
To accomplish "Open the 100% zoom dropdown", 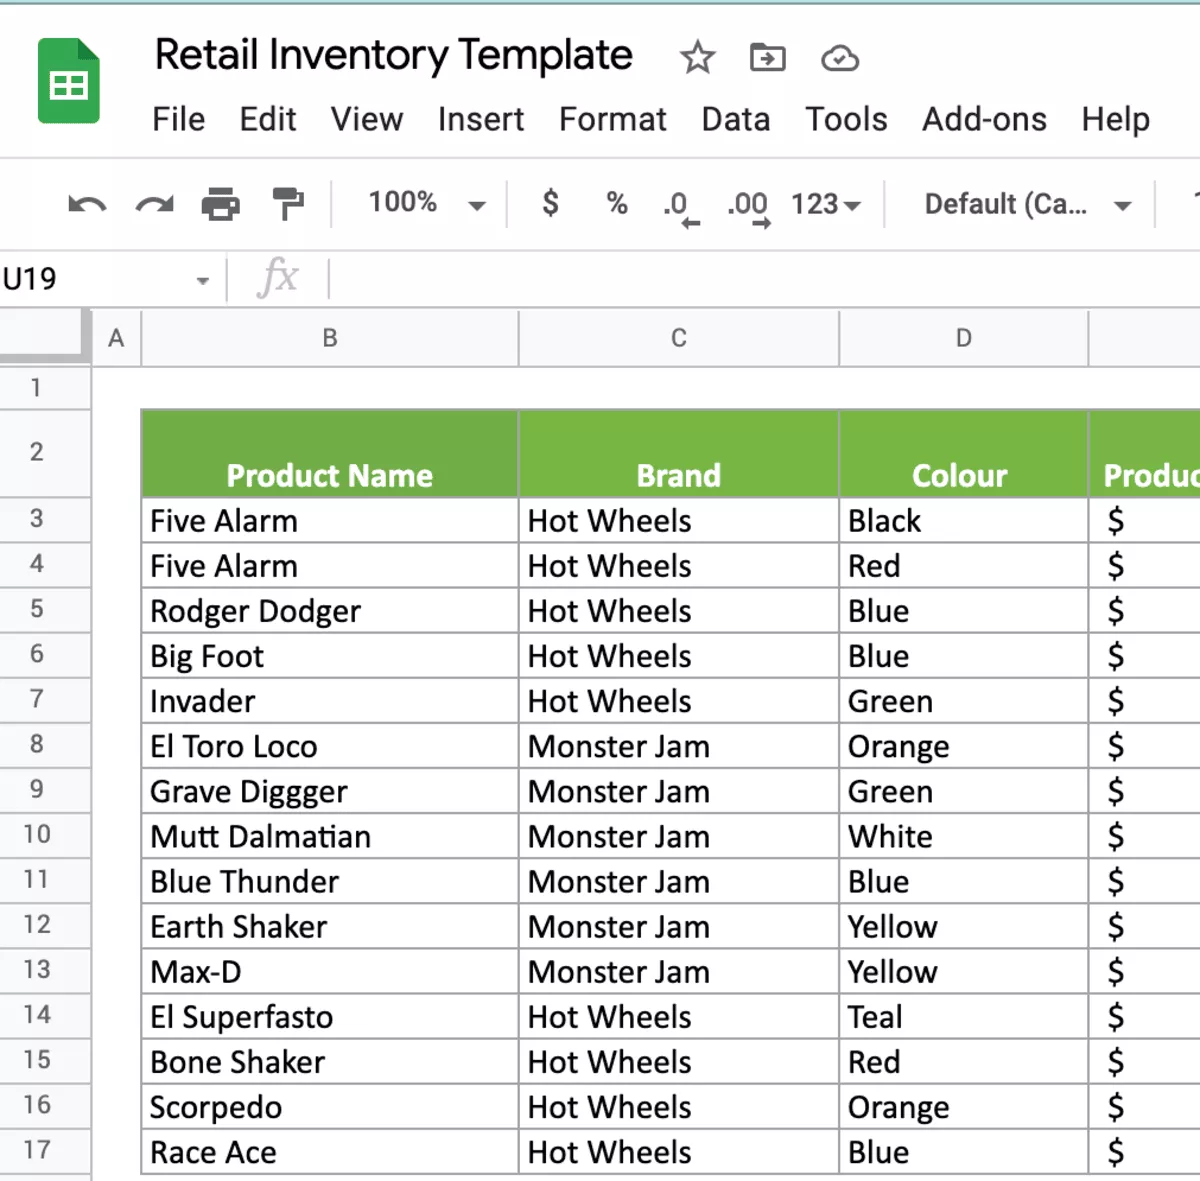I will (427, 203).
